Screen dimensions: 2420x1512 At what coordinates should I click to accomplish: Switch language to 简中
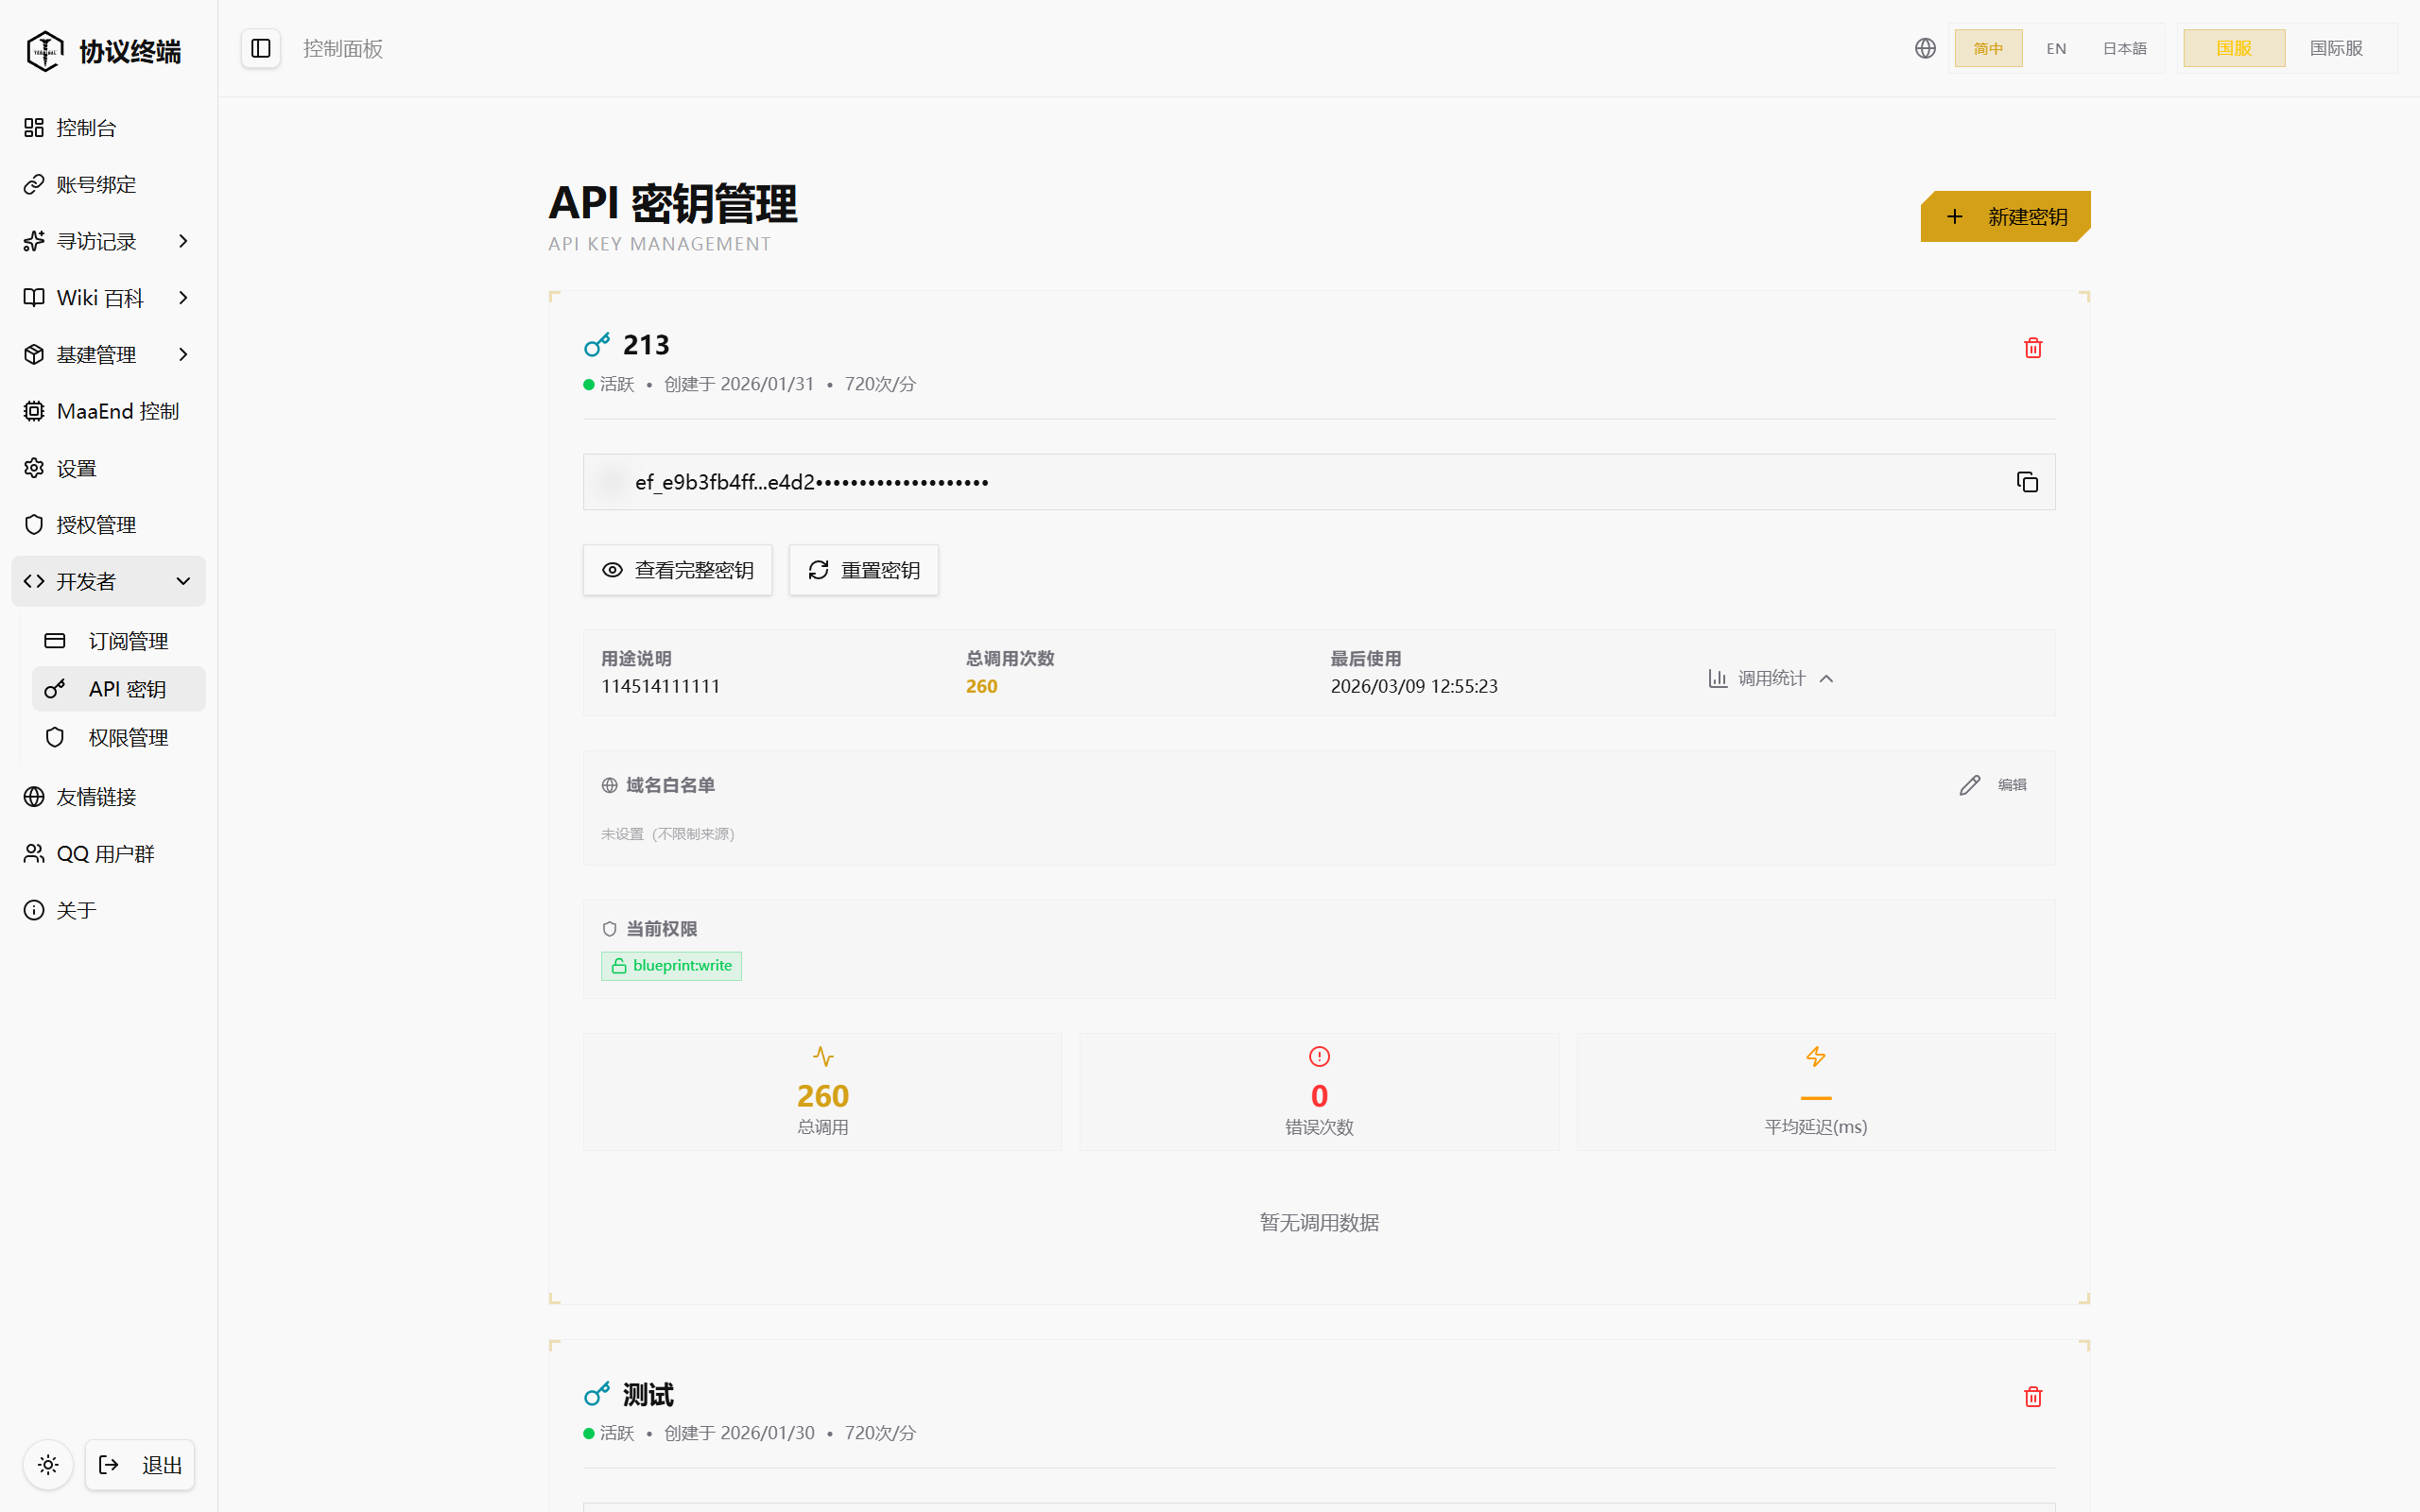click(x=1988, y=48)
